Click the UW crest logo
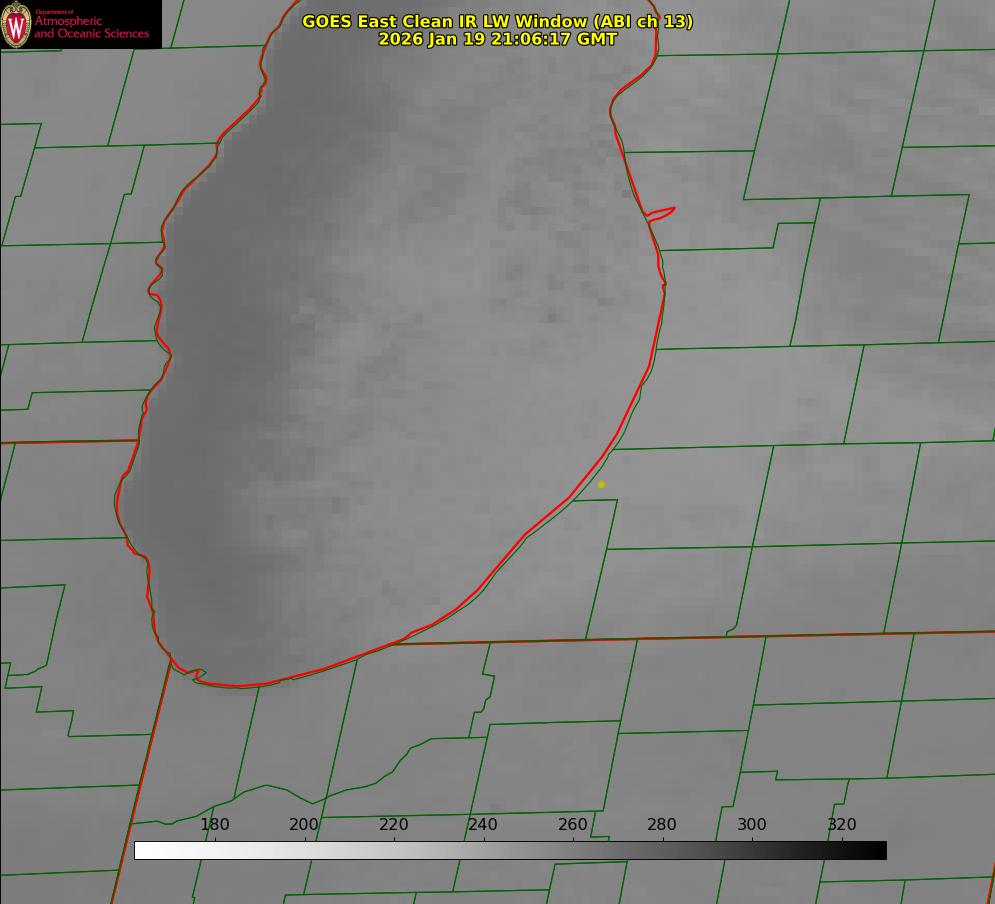Image resolution: width=995 pixels, height=904 pixels. pyautogui.click(x=16, y=25)
